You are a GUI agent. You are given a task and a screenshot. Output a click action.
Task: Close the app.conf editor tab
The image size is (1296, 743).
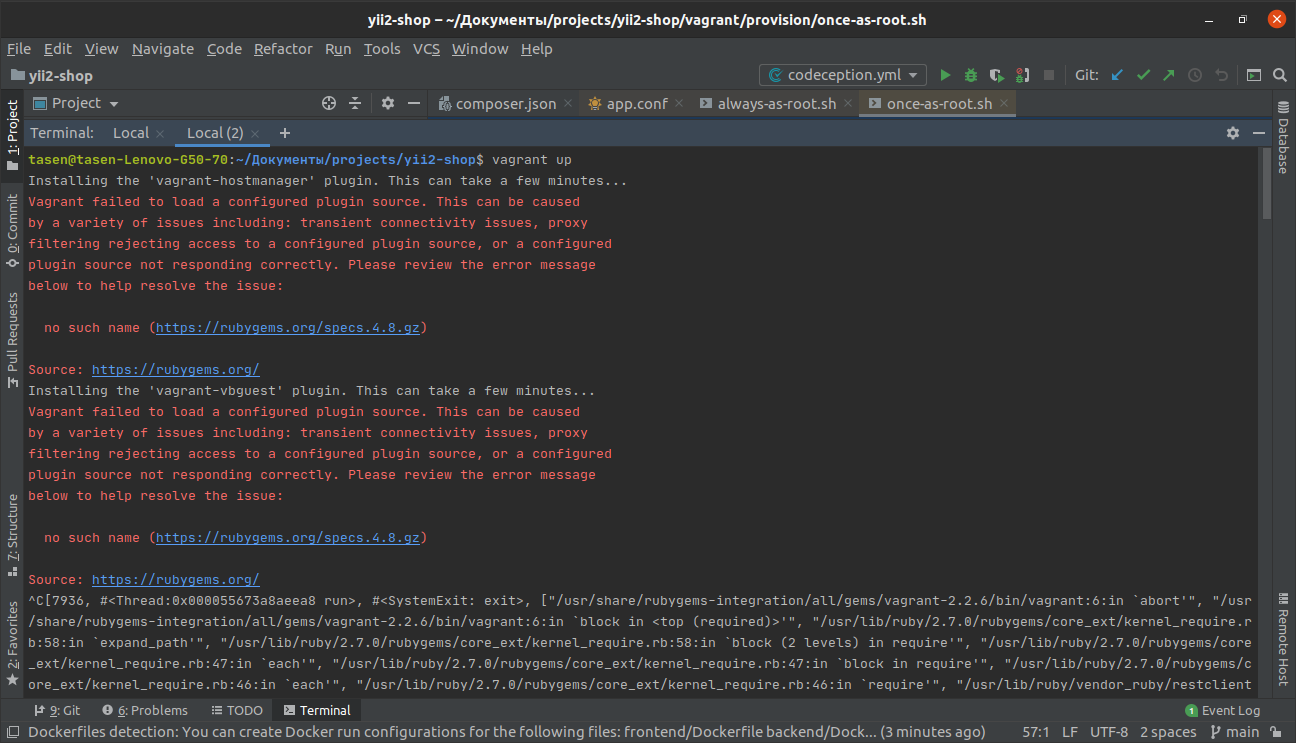pyautogui.click(x=678, y=103)
